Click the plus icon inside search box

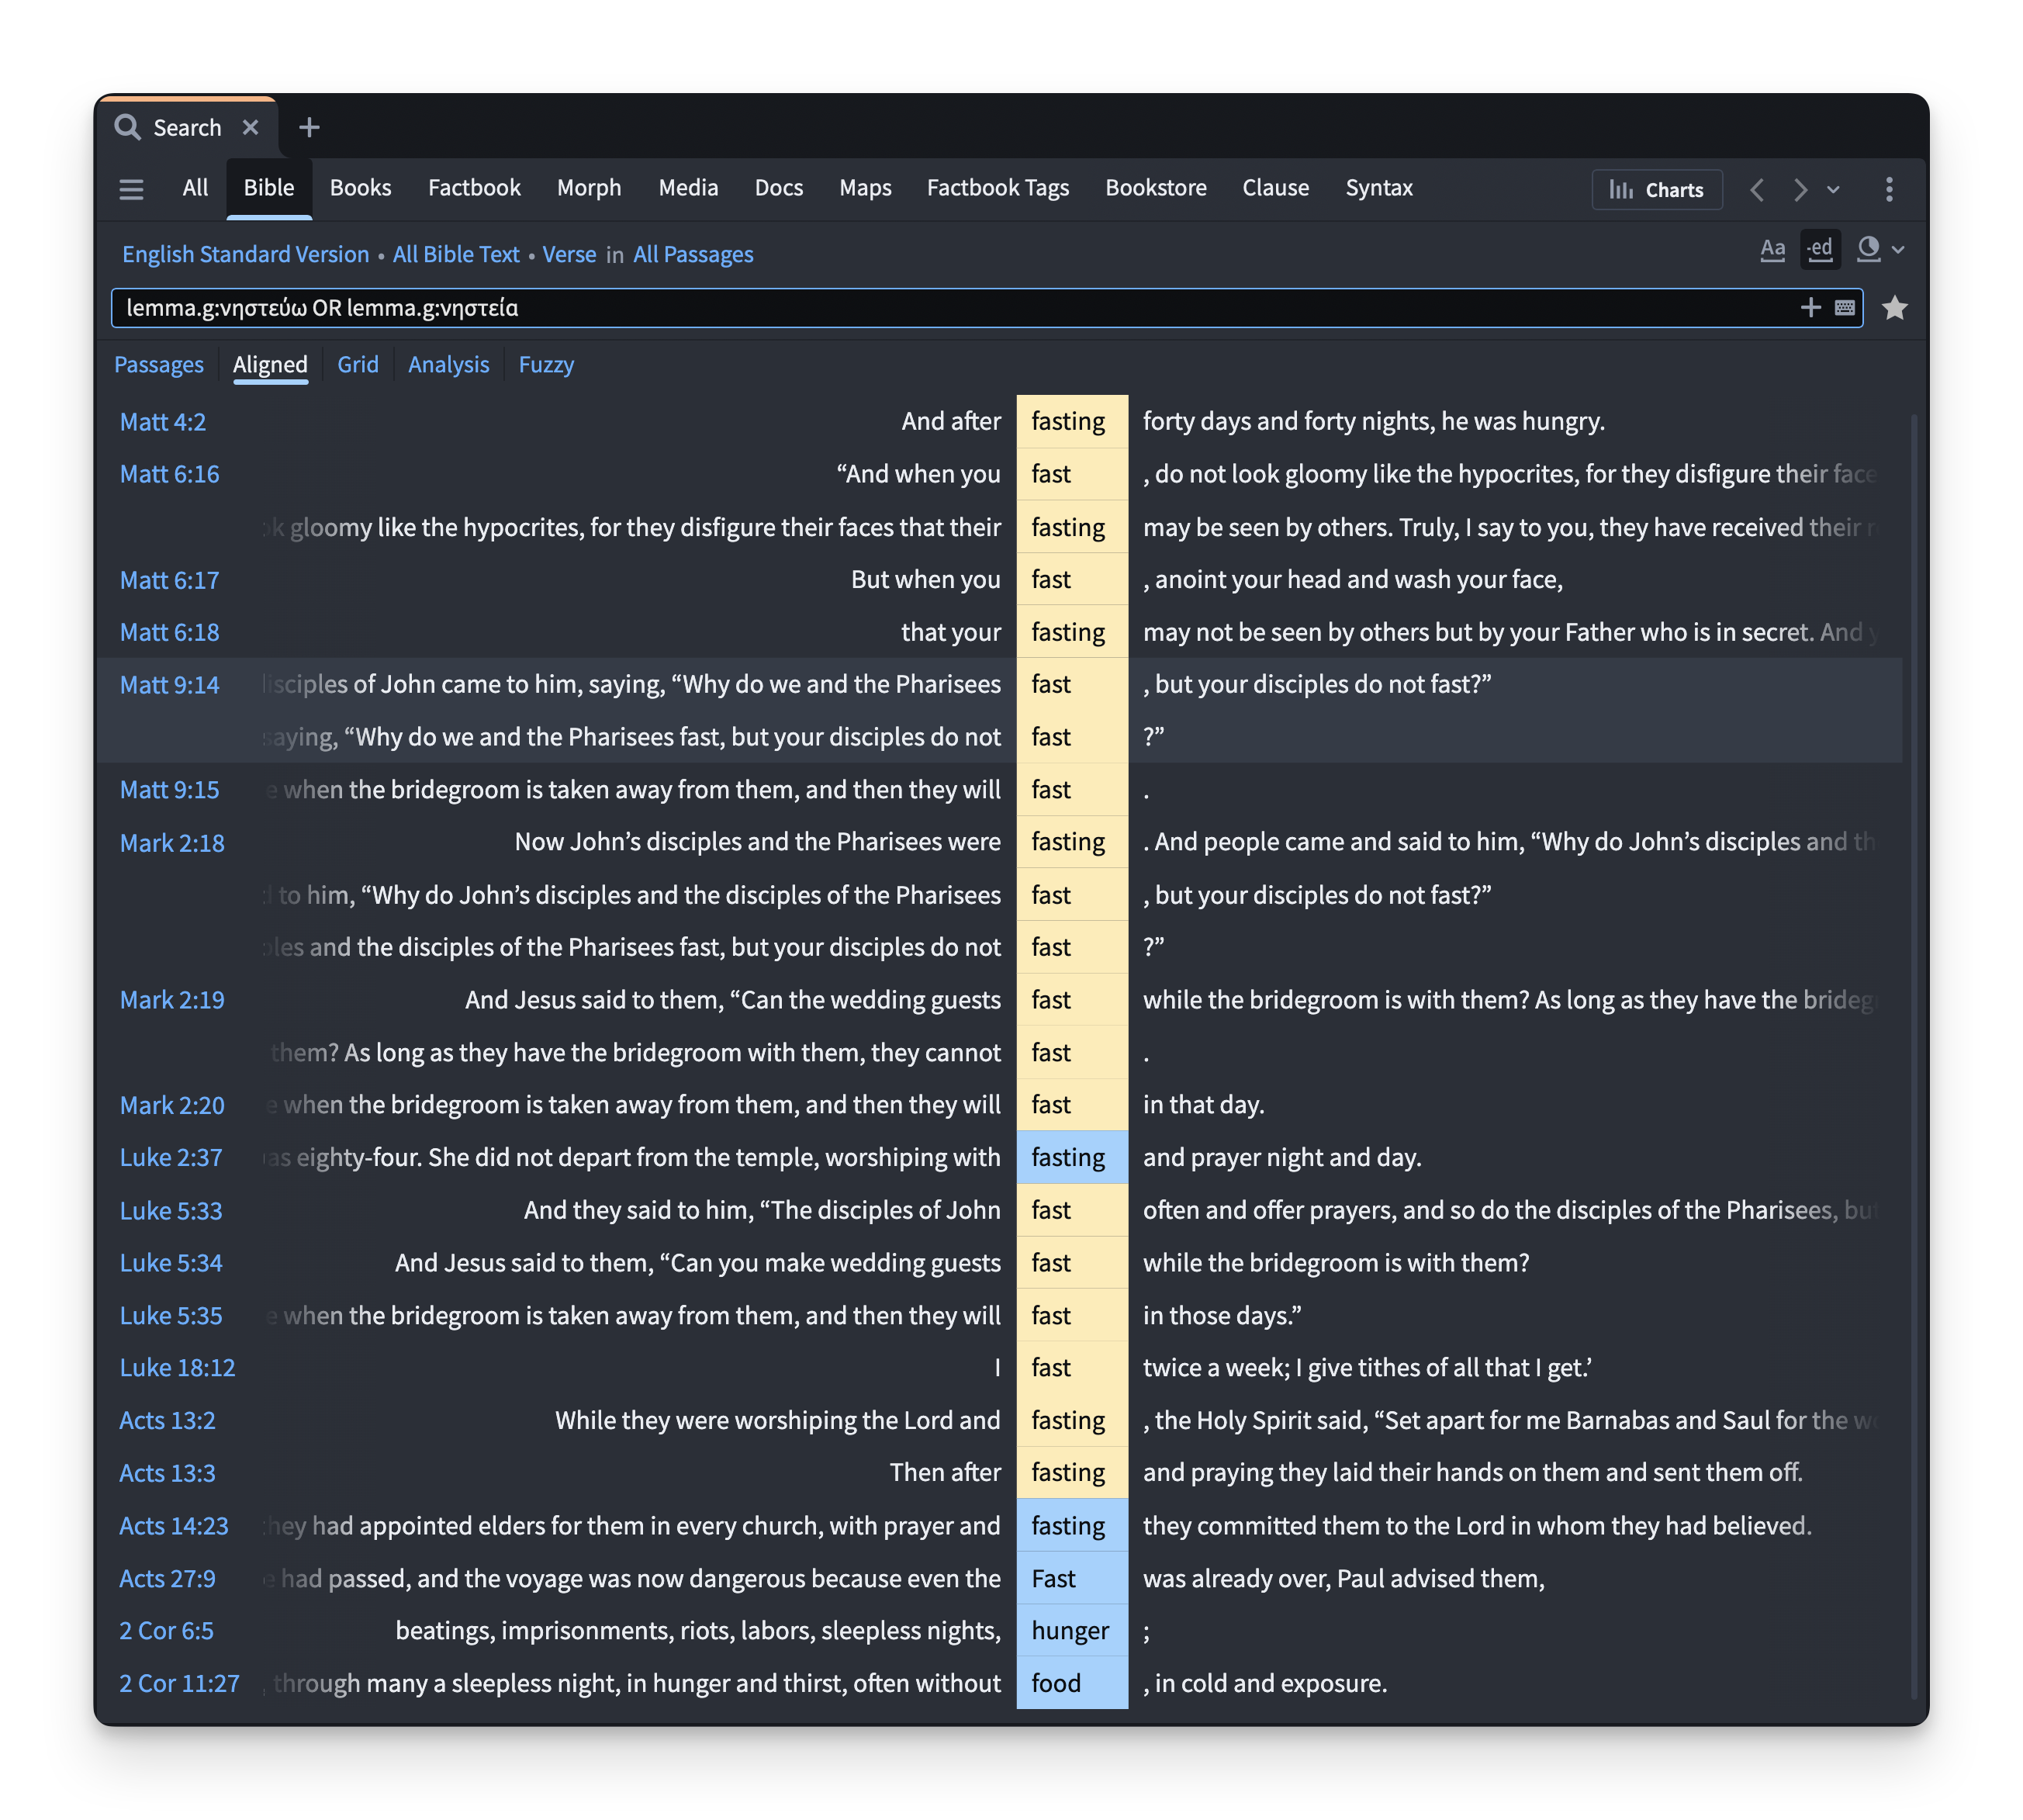(x=1810, y=308)
